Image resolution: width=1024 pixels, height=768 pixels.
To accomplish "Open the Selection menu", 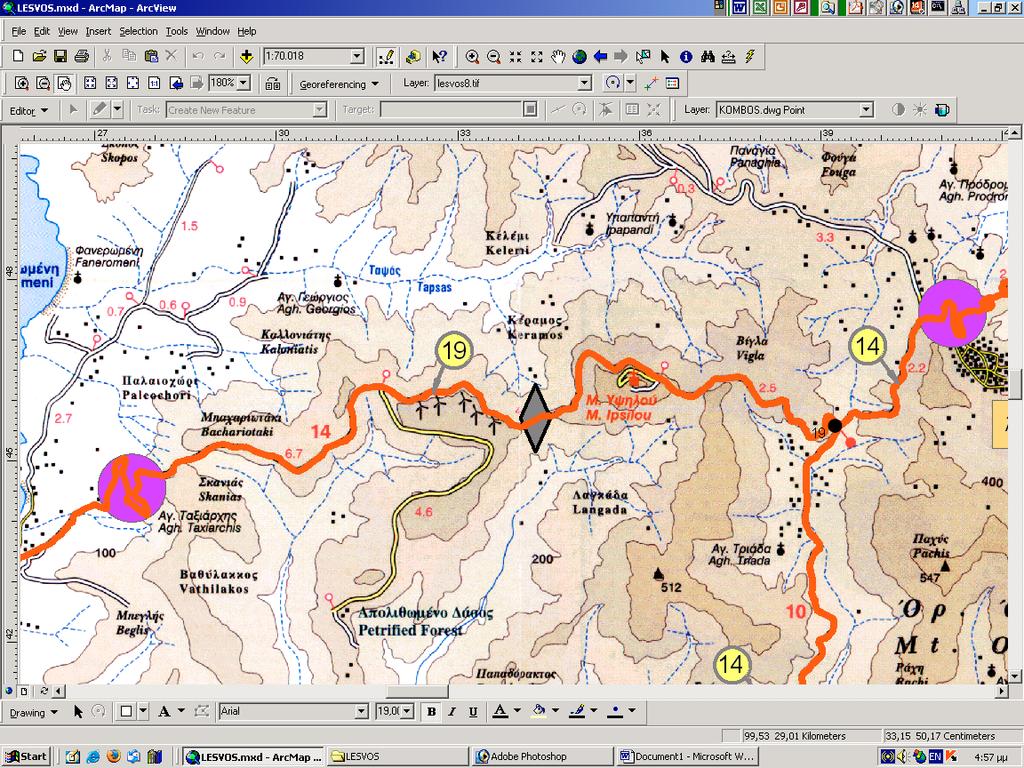I will pos(138,31).
